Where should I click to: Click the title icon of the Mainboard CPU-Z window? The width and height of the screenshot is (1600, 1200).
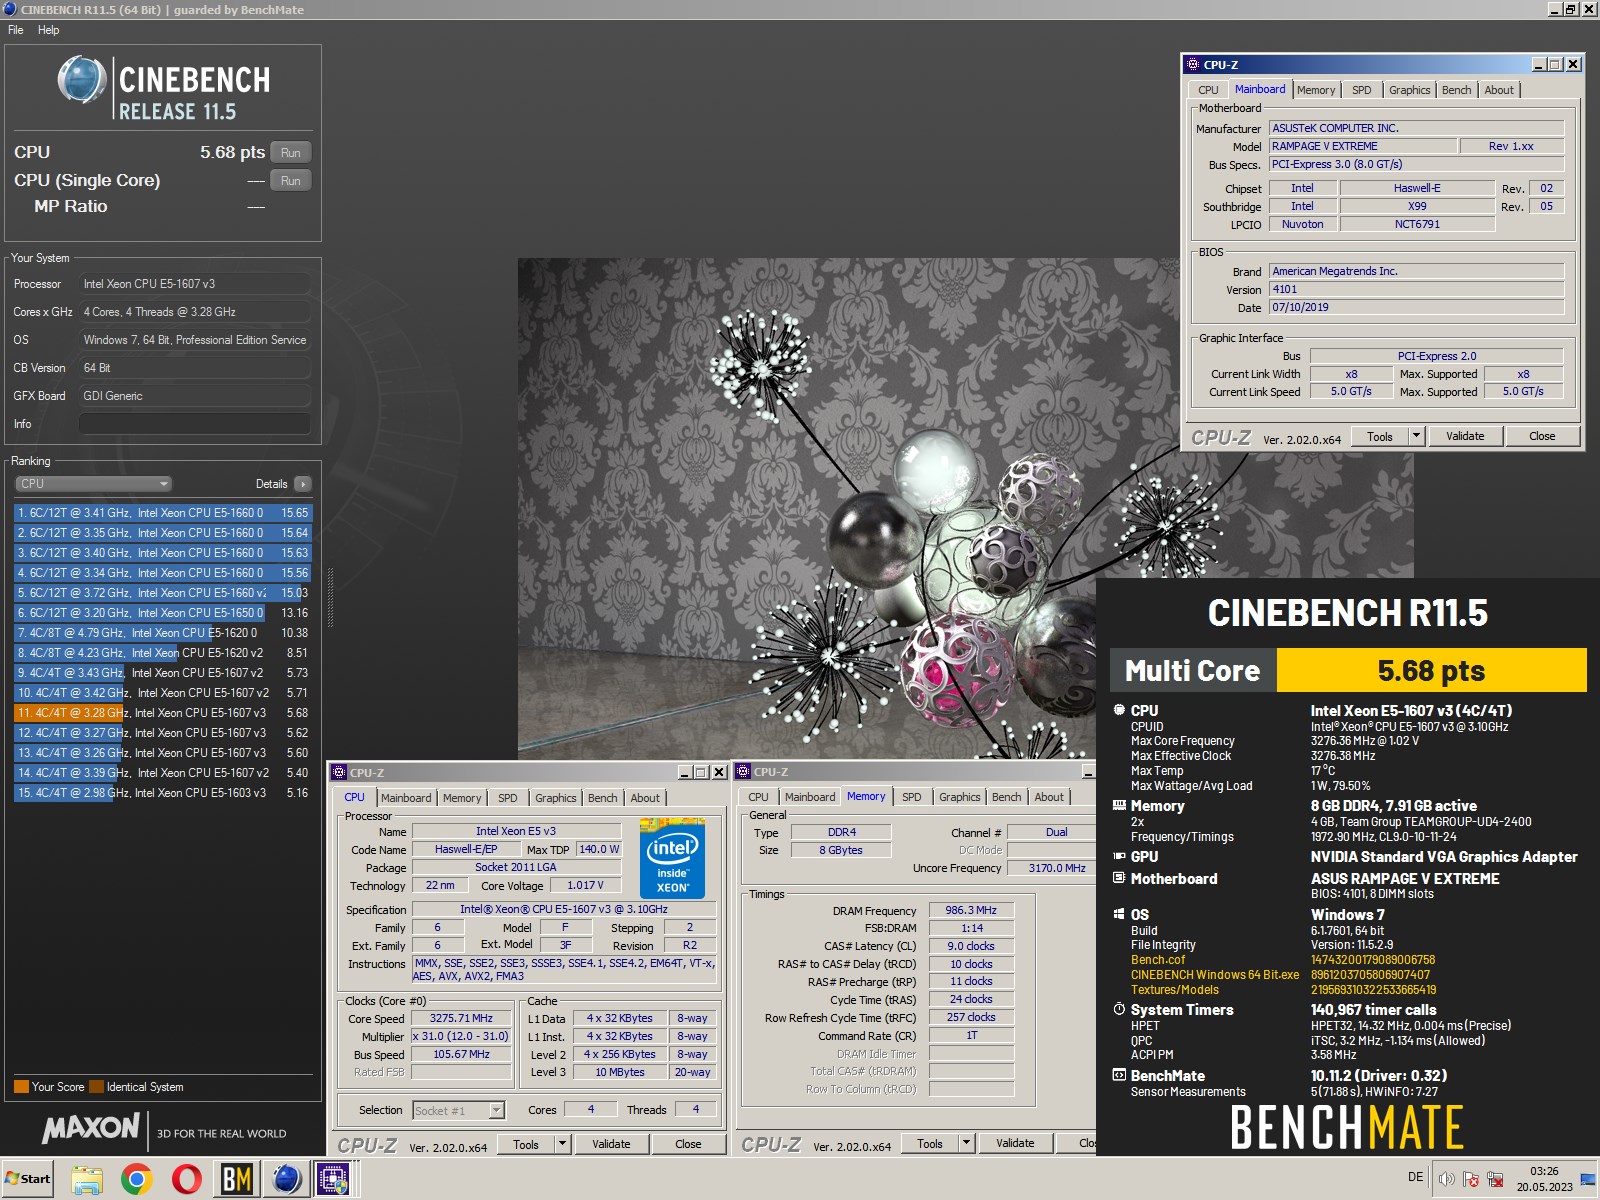pyautogui.click(x=1192, y=64)
